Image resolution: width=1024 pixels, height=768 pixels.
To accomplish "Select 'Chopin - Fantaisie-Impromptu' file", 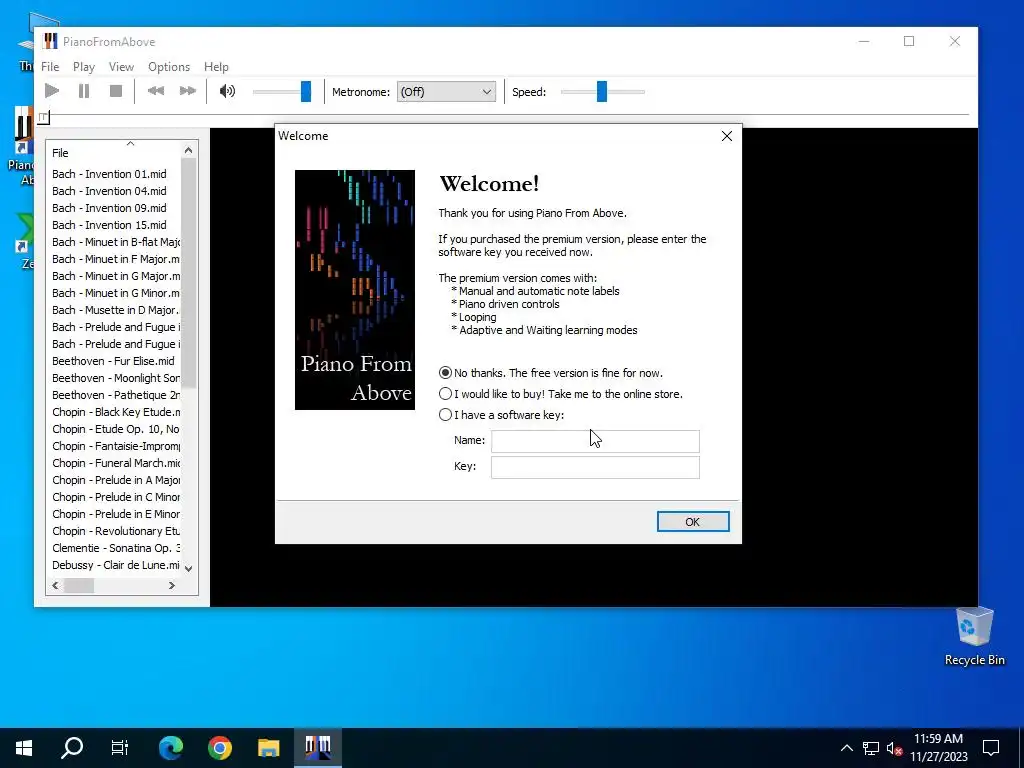I will (116, 445).
